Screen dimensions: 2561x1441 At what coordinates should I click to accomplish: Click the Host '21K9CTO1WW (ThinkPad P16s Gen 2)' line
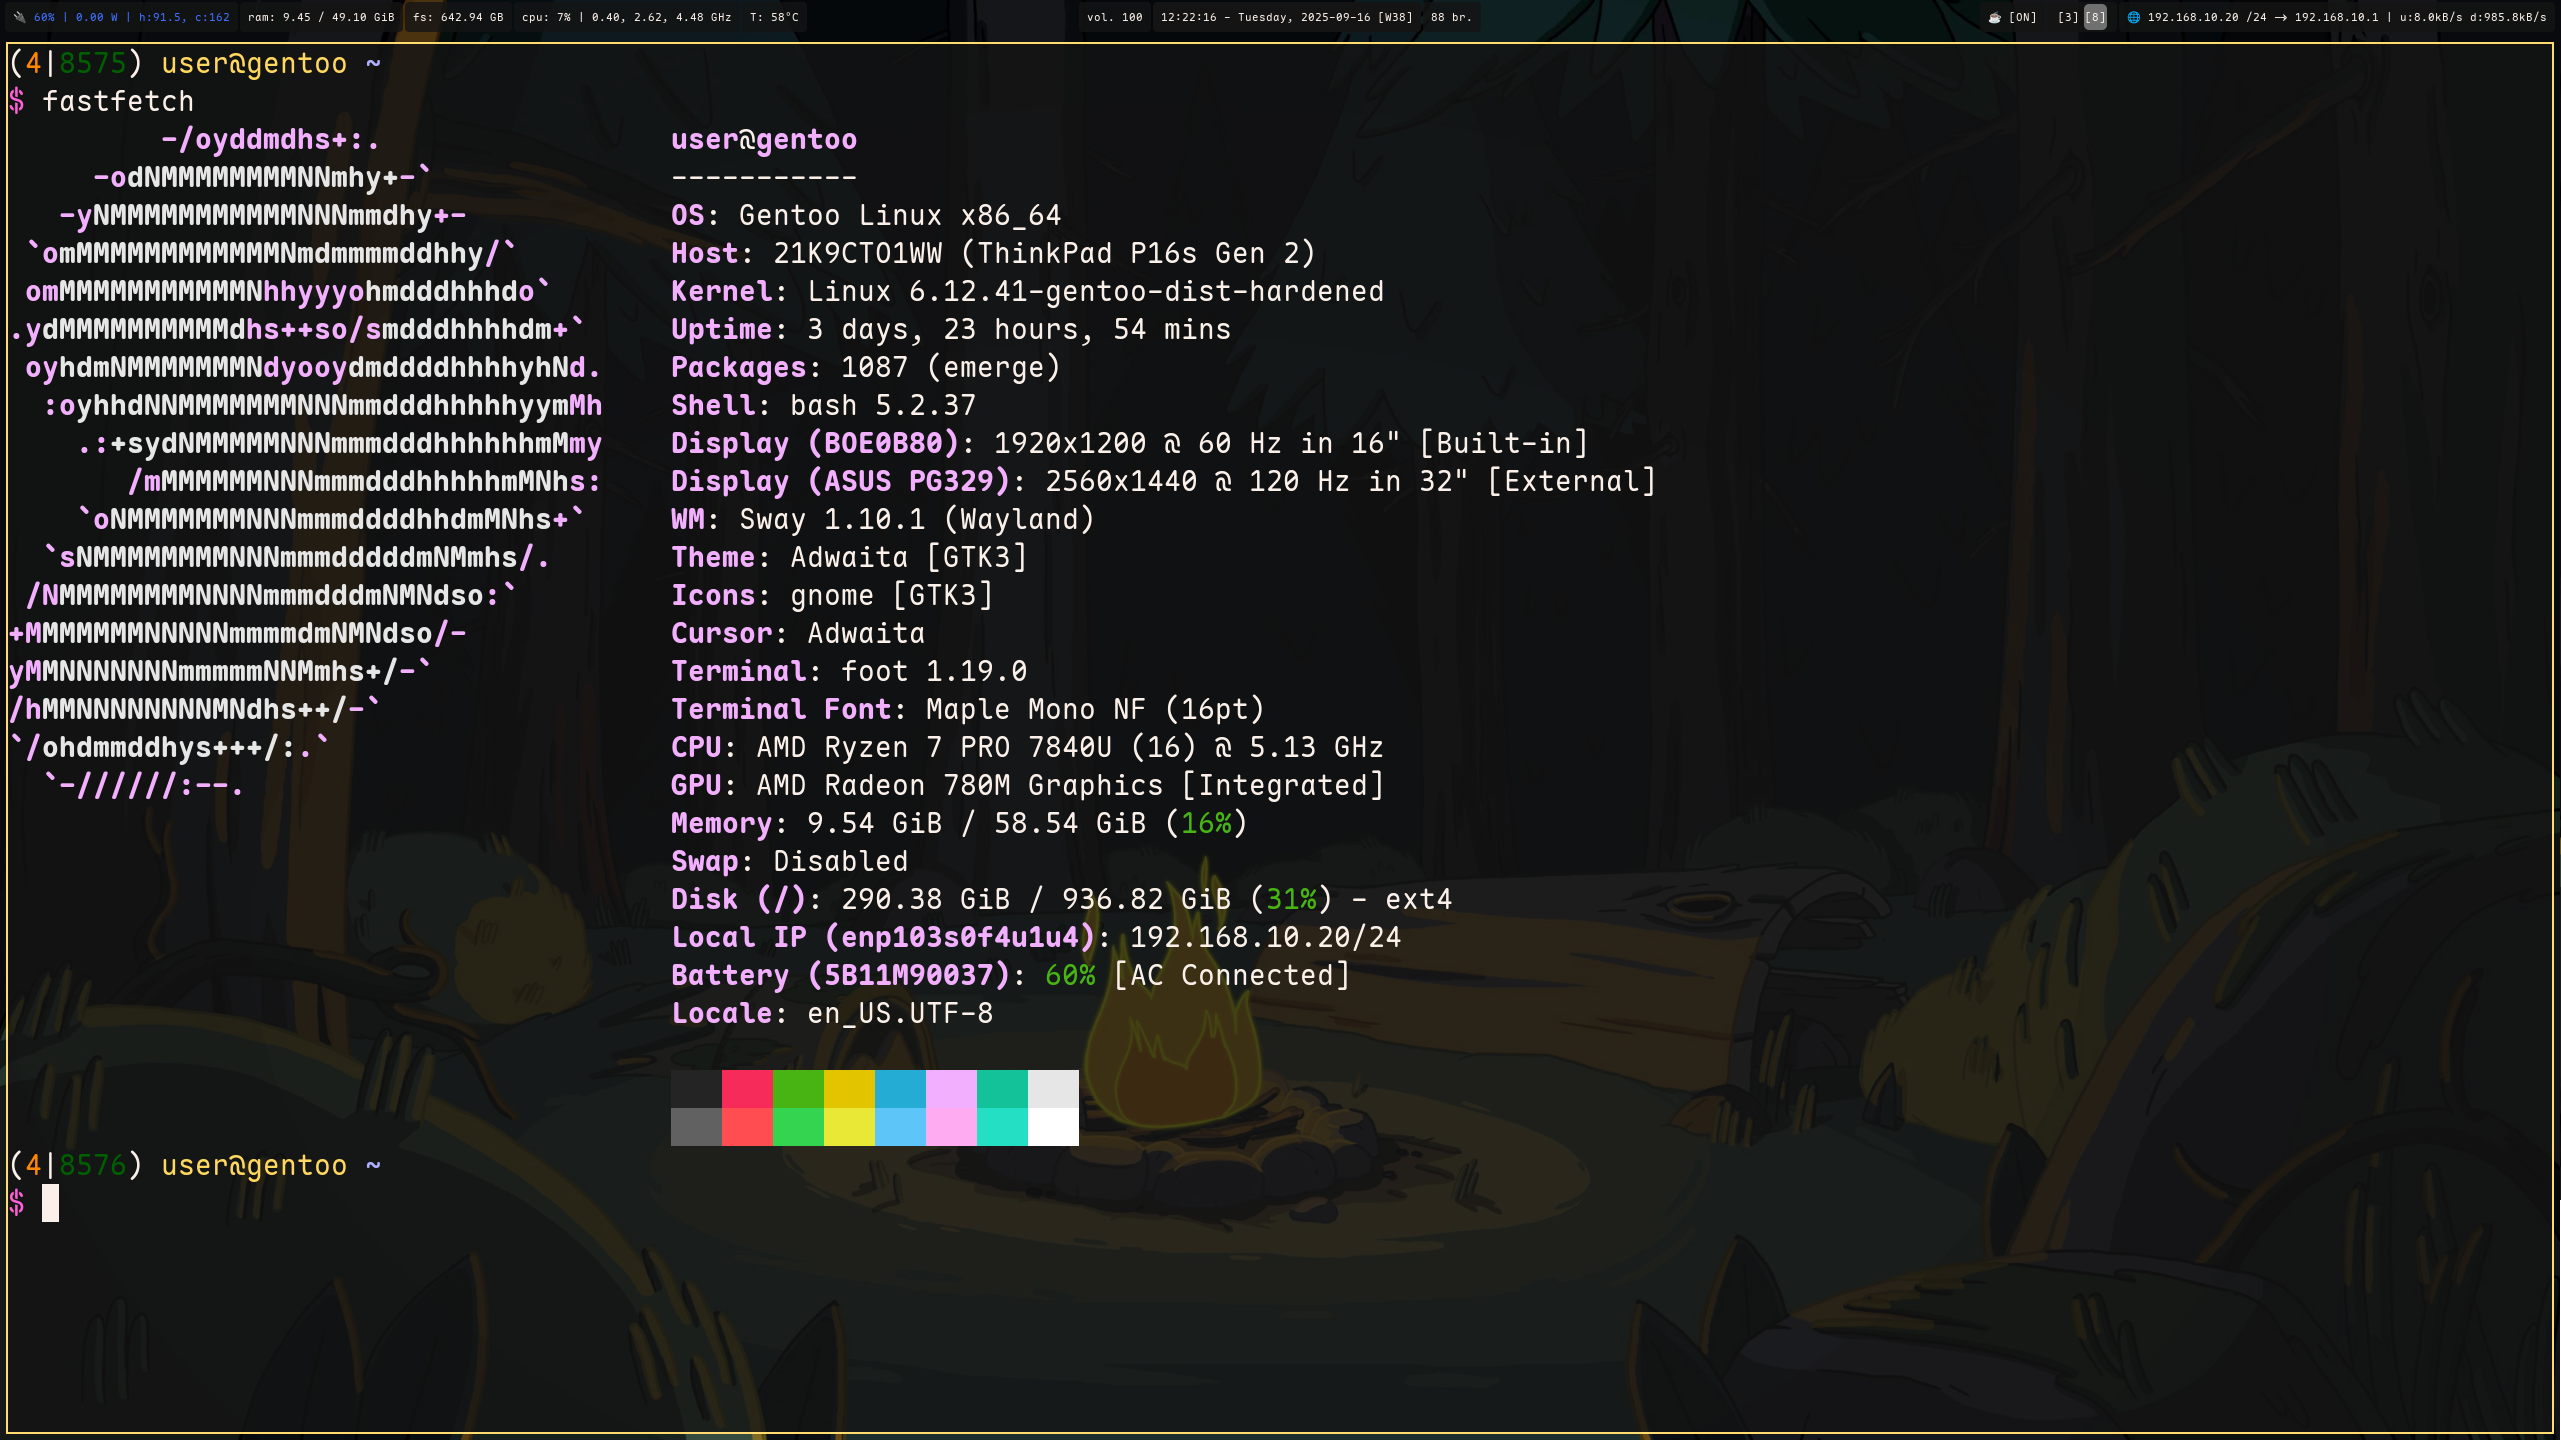(x=993, y=253)
